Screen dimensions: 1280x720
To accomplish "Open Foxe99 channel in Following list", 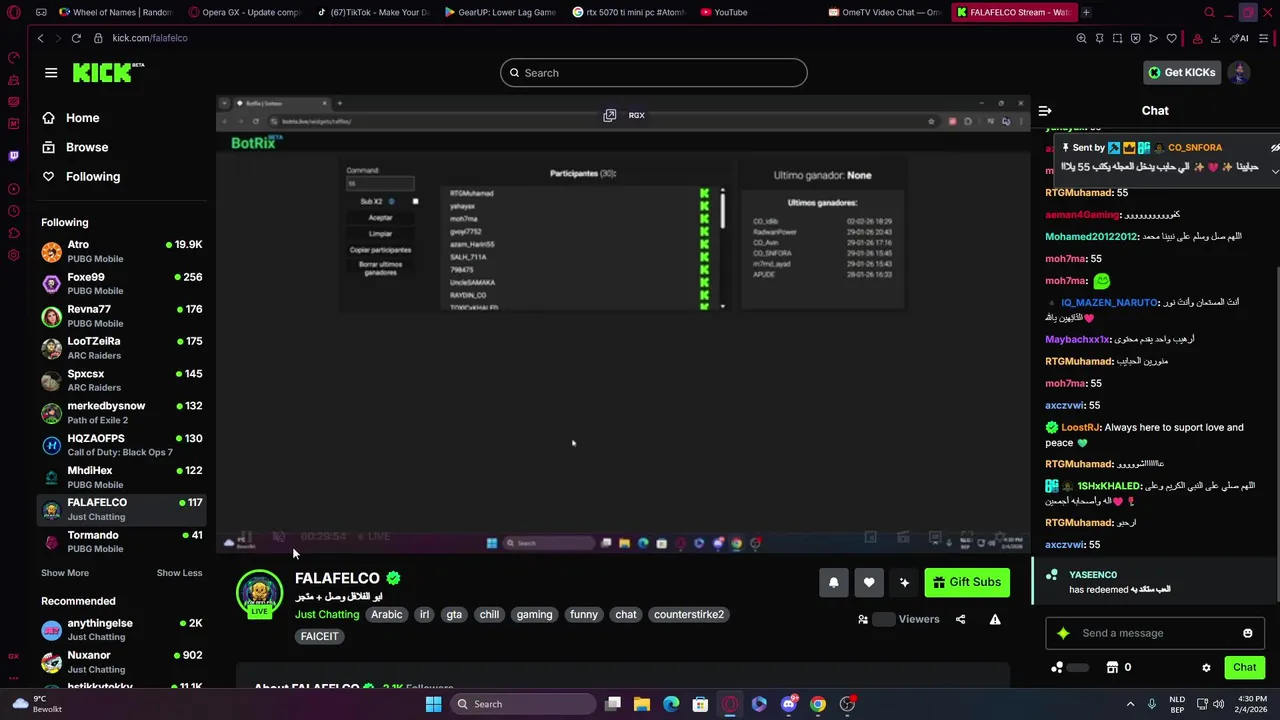I will 121,283.
